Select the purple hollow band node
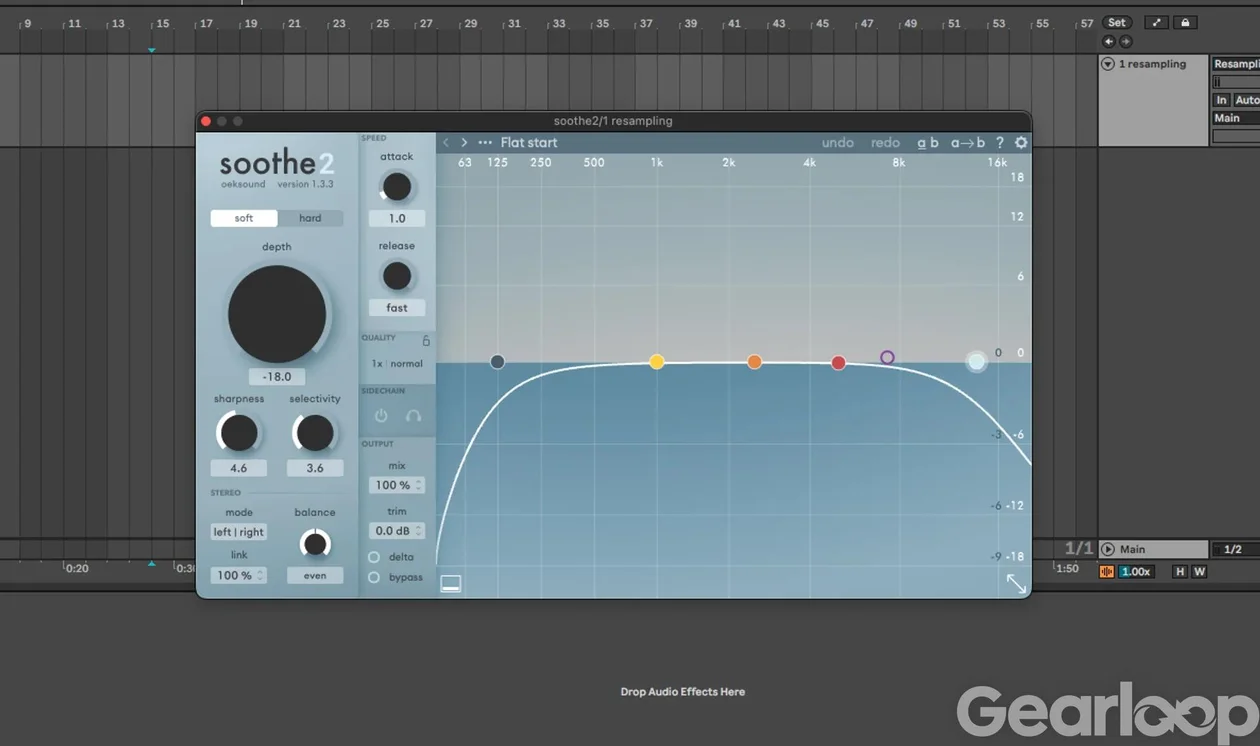The image size is (1260, 746). (887, 357)
